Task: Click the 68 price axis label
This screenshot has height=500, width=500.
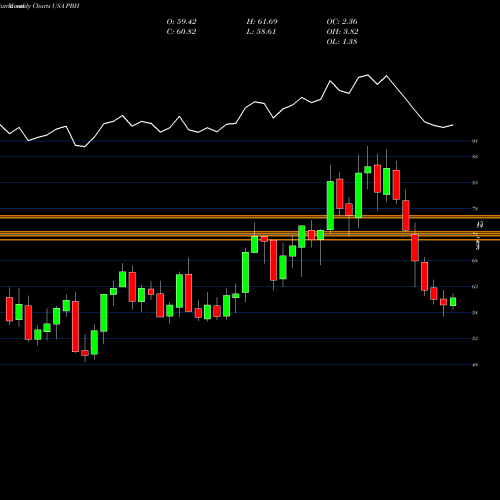Action: pos(475,261)
